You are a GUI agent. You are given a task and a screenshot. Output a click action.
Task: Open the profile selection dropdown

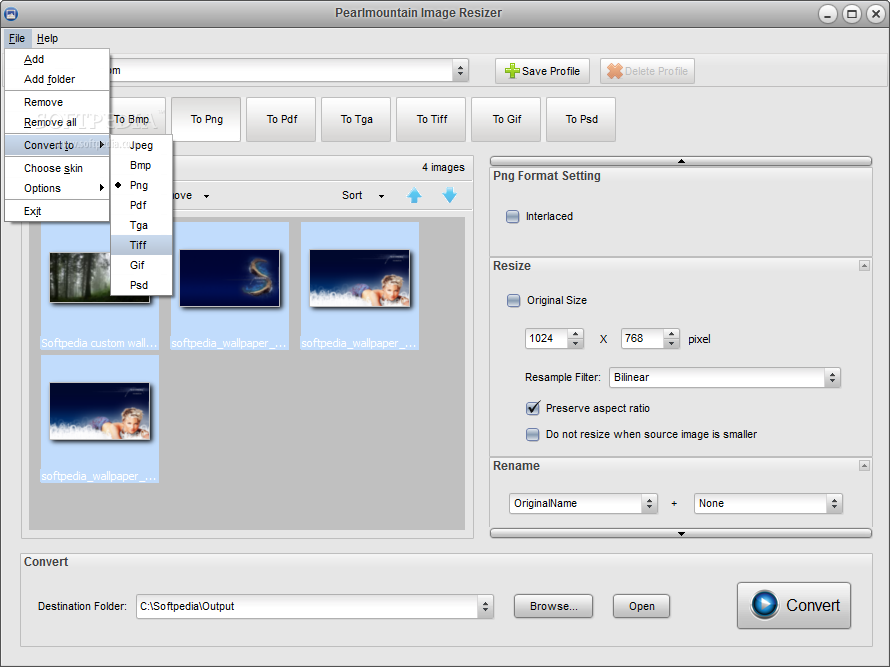click(460, 71)
